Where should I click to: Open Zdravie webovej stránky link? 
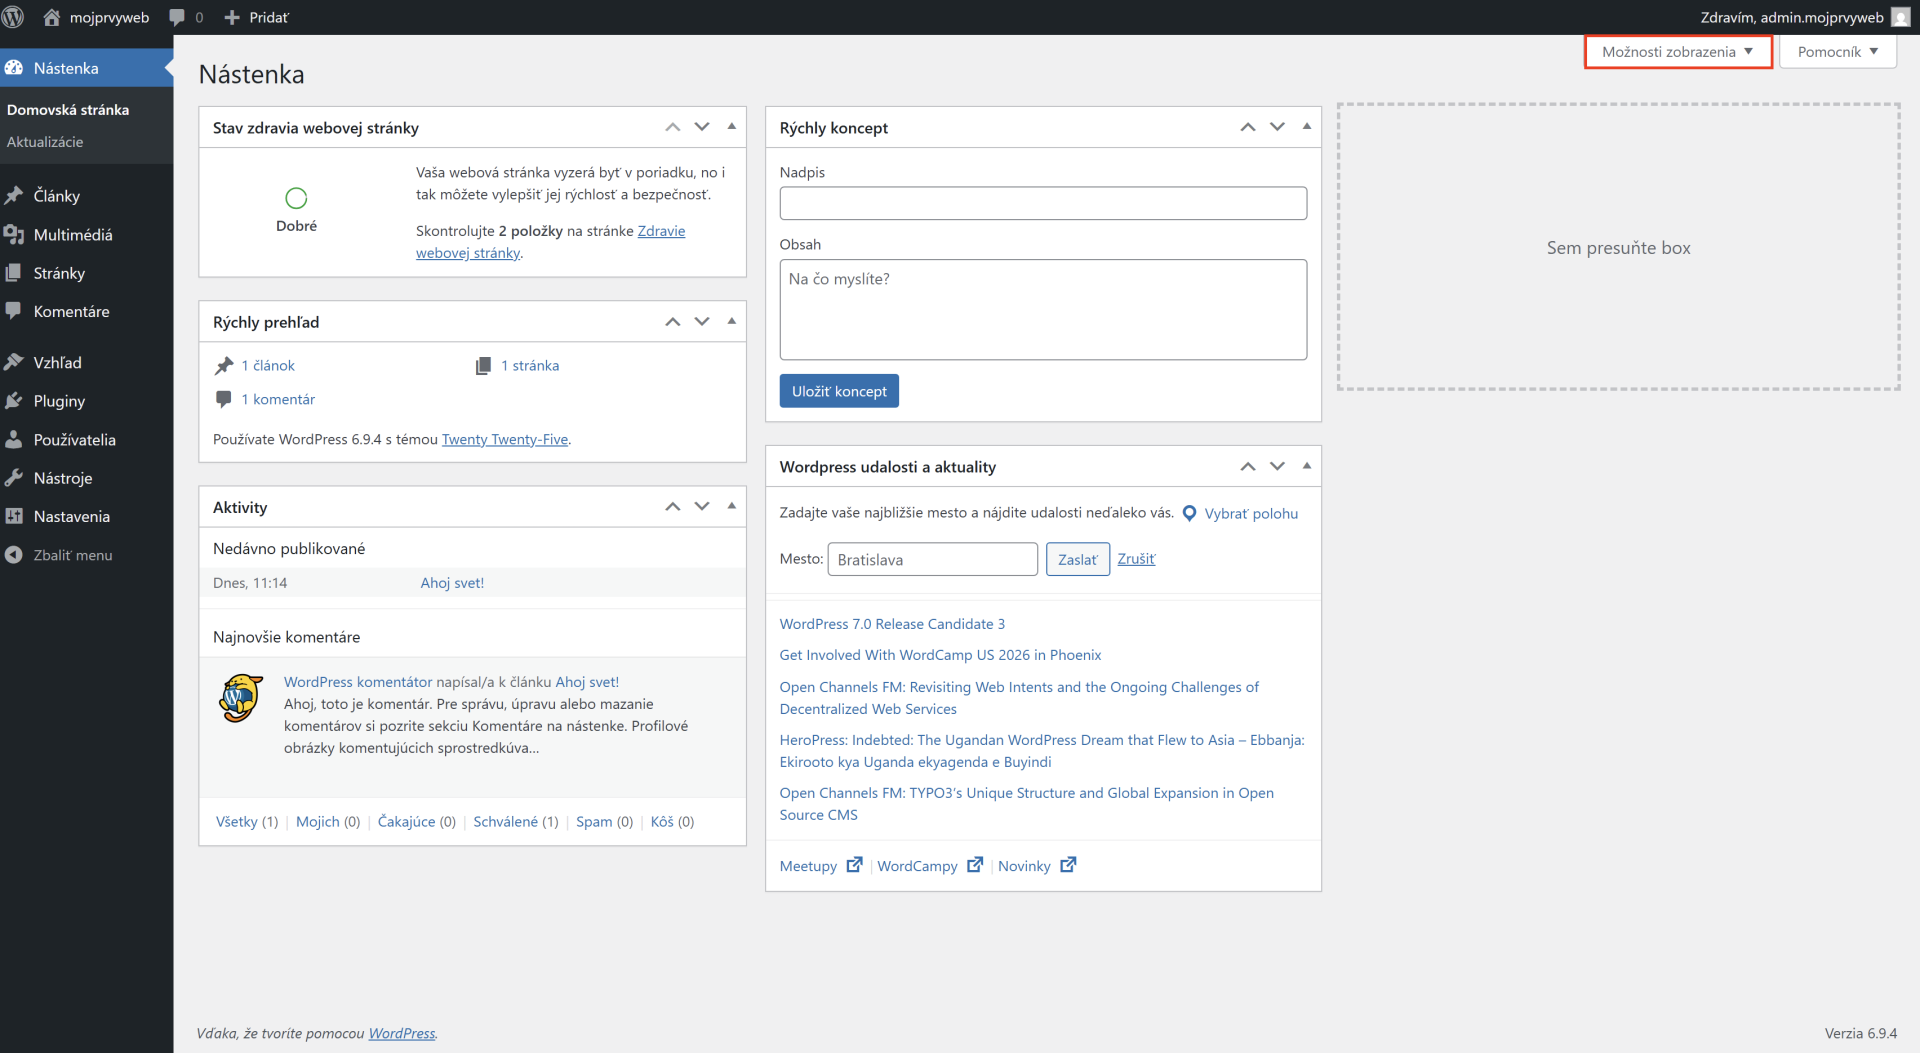551,242
